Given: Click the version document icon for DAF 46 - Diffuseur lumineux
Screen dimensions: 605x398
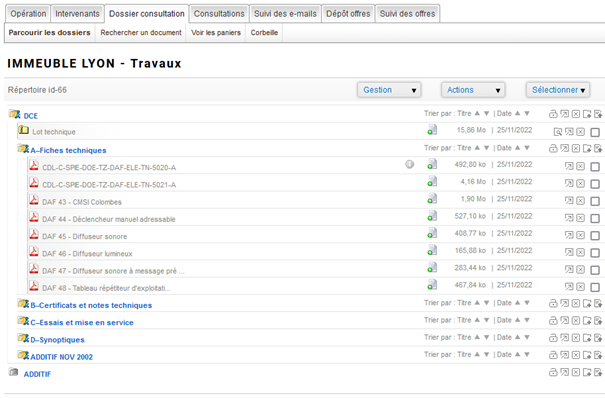Looking at the screenshot, I should 432,251.
